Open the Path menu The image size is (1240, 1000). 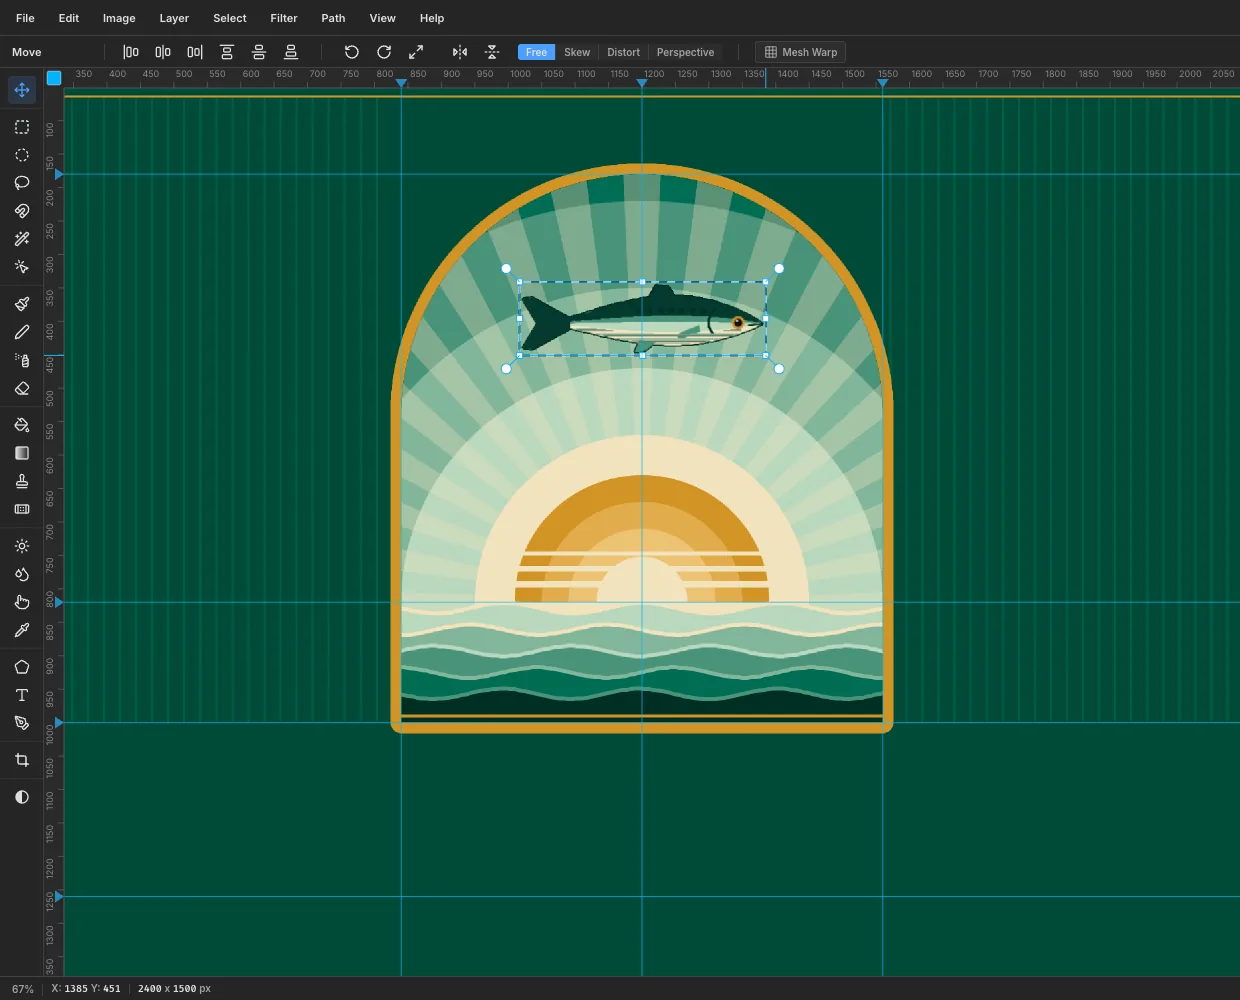333,18
